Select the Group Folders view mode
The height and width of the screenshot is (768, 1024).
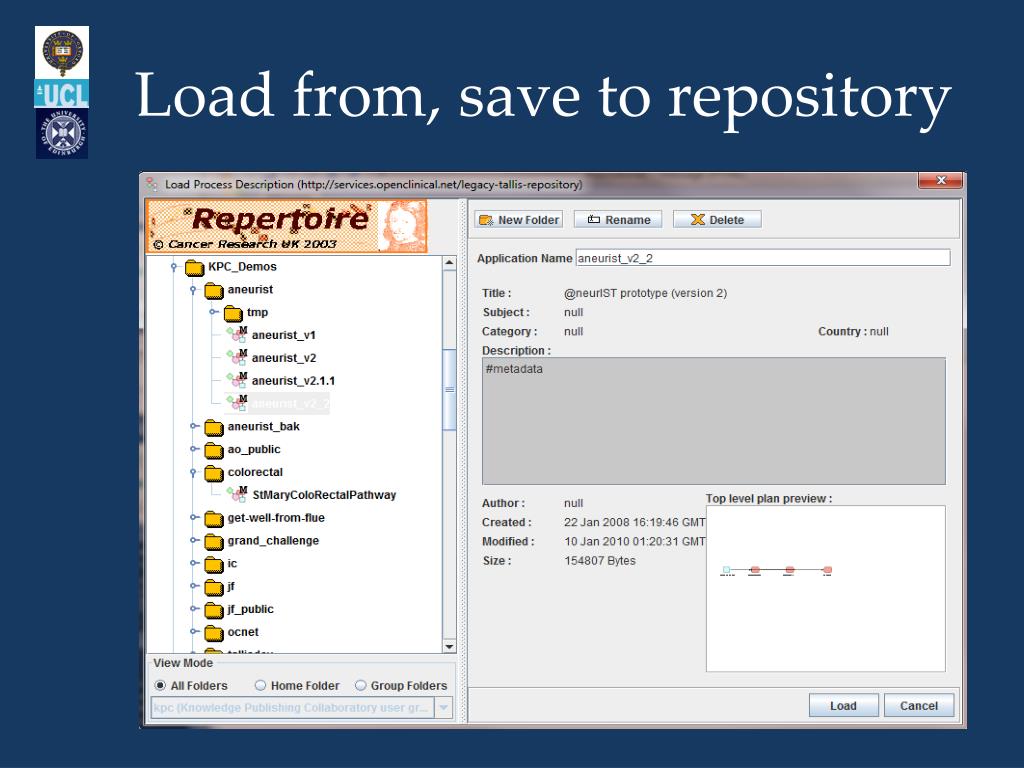click(360, 686)
